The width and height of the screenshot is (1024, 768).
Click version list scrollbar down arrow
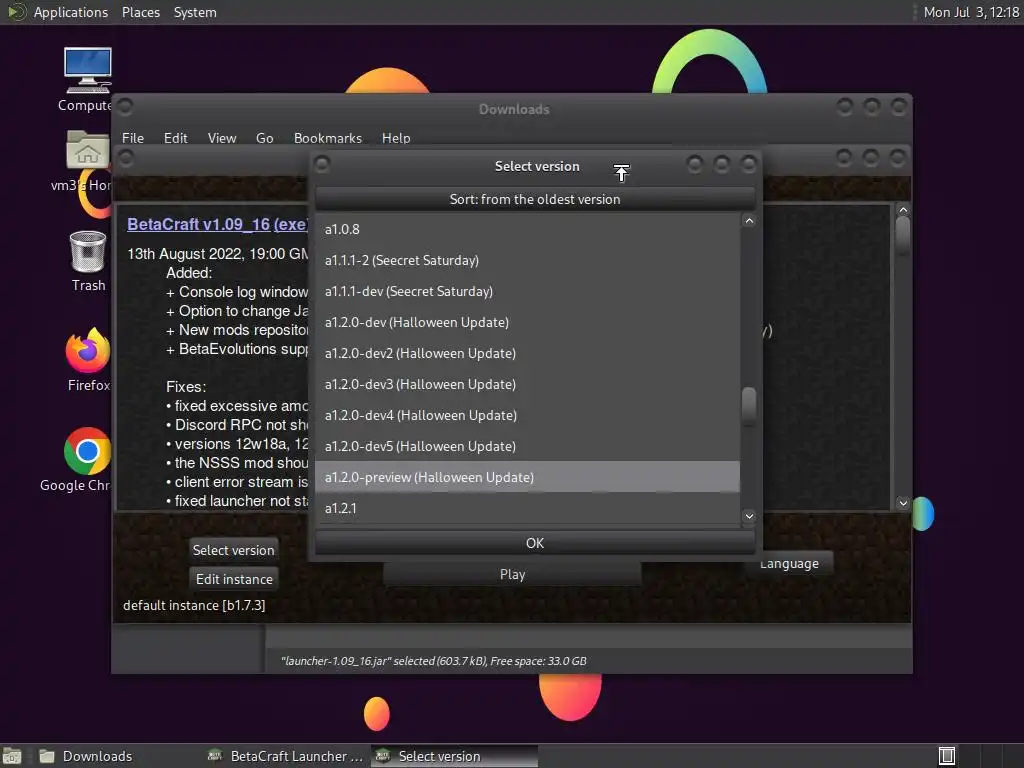(x=749, y=516)
